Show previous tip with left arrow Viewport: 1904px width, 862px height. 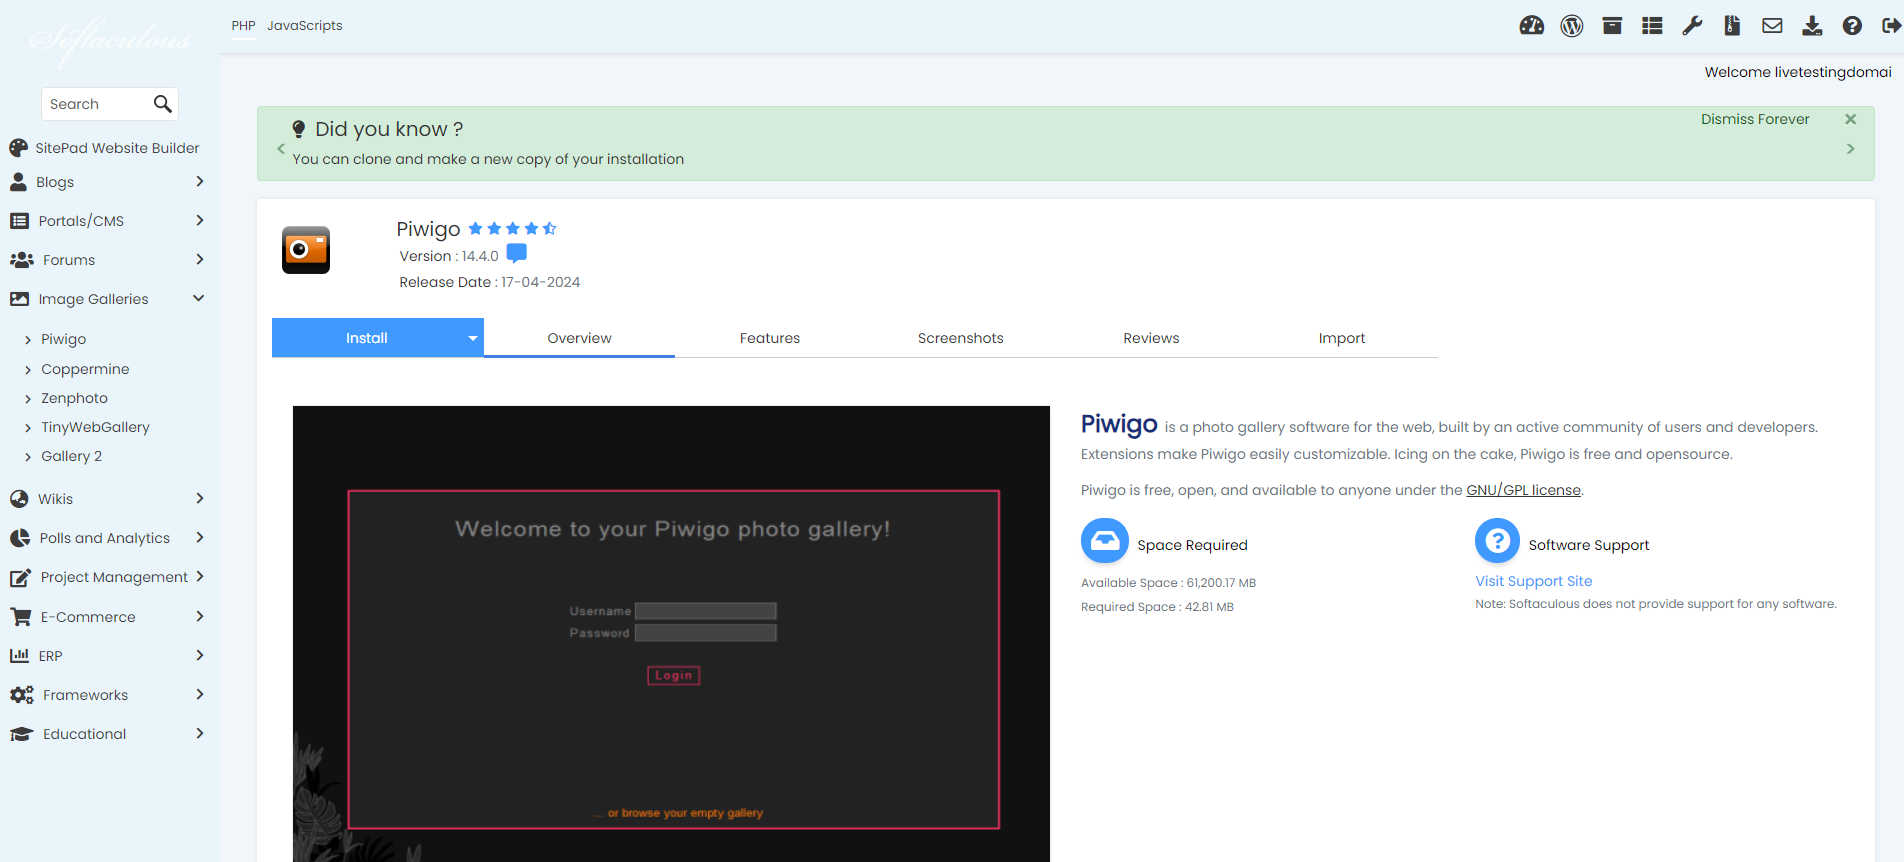click(x=281, y=148)
